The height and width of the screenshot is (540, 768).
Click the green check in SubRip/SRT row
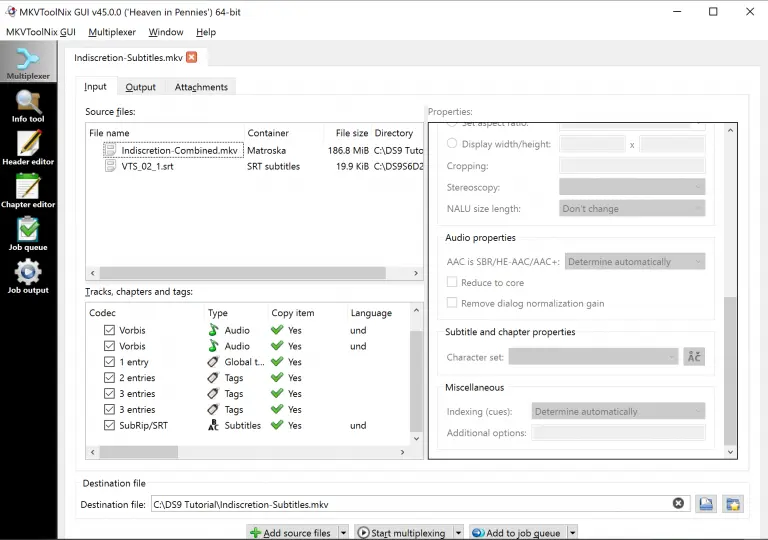(277, 425)
